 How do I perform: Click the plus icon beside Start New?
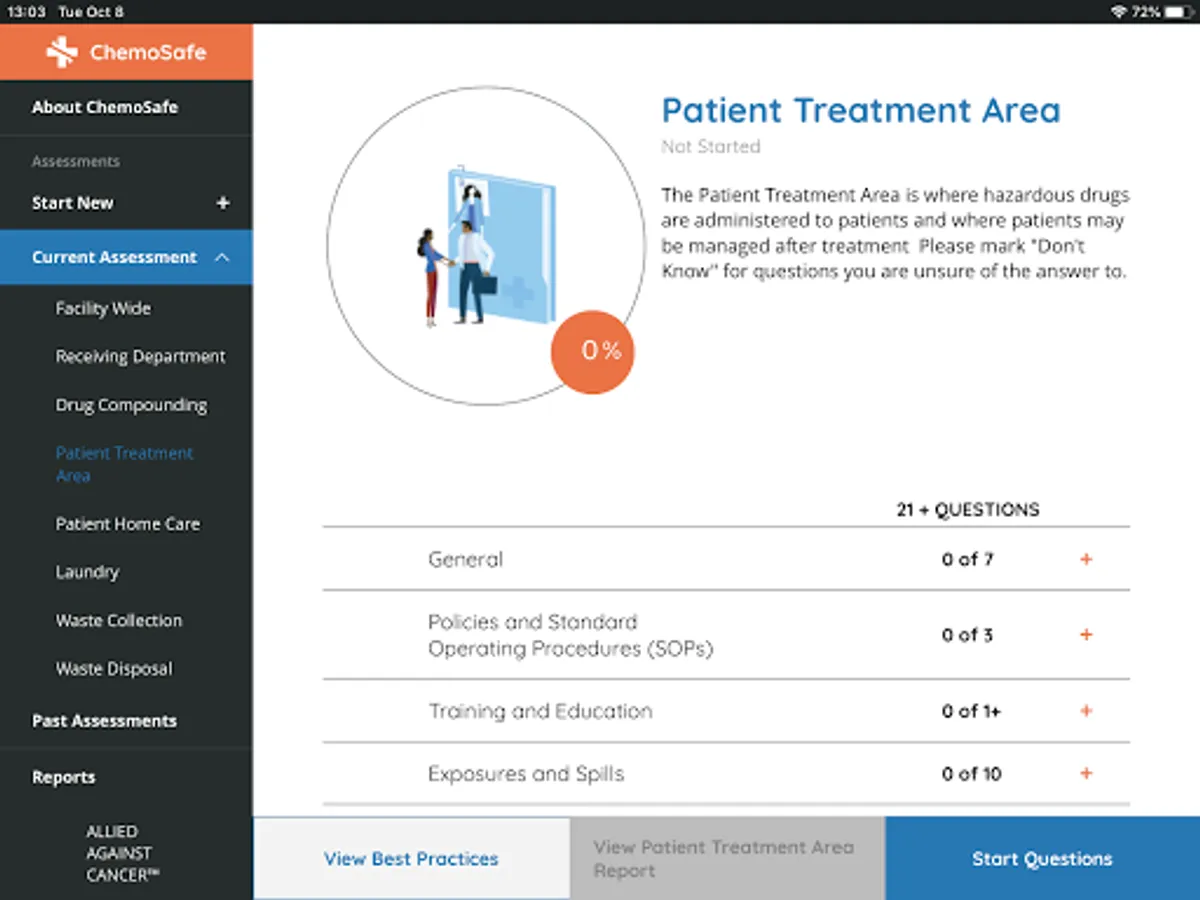223,203
